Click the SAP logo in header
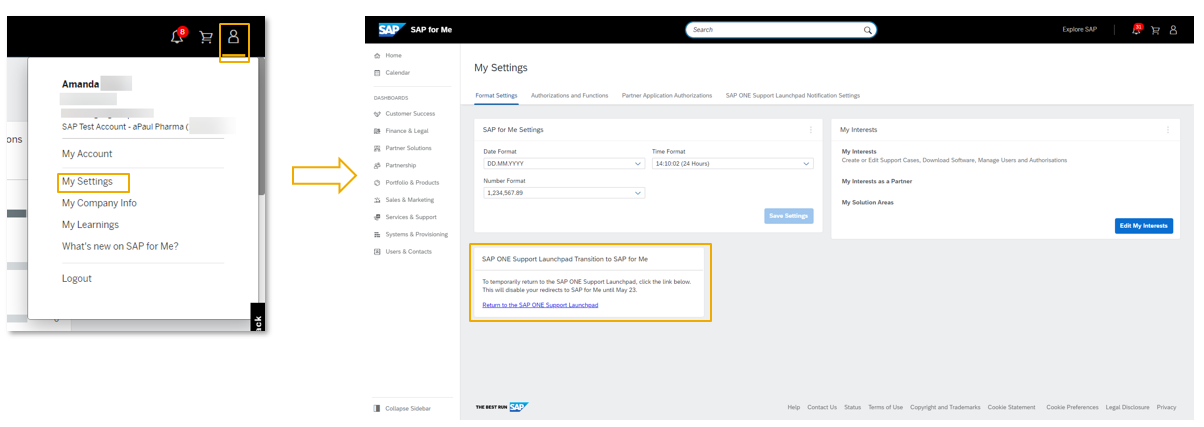1204x427 pixels. [389, 30]
